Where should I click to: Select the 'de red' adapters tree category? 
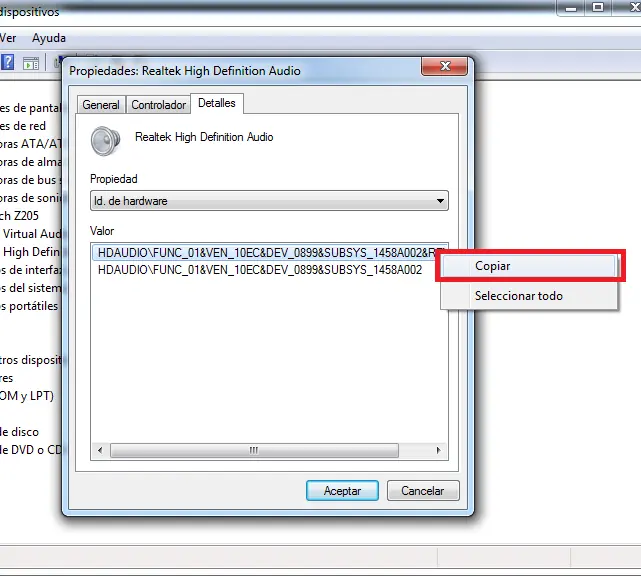point(23,126)
